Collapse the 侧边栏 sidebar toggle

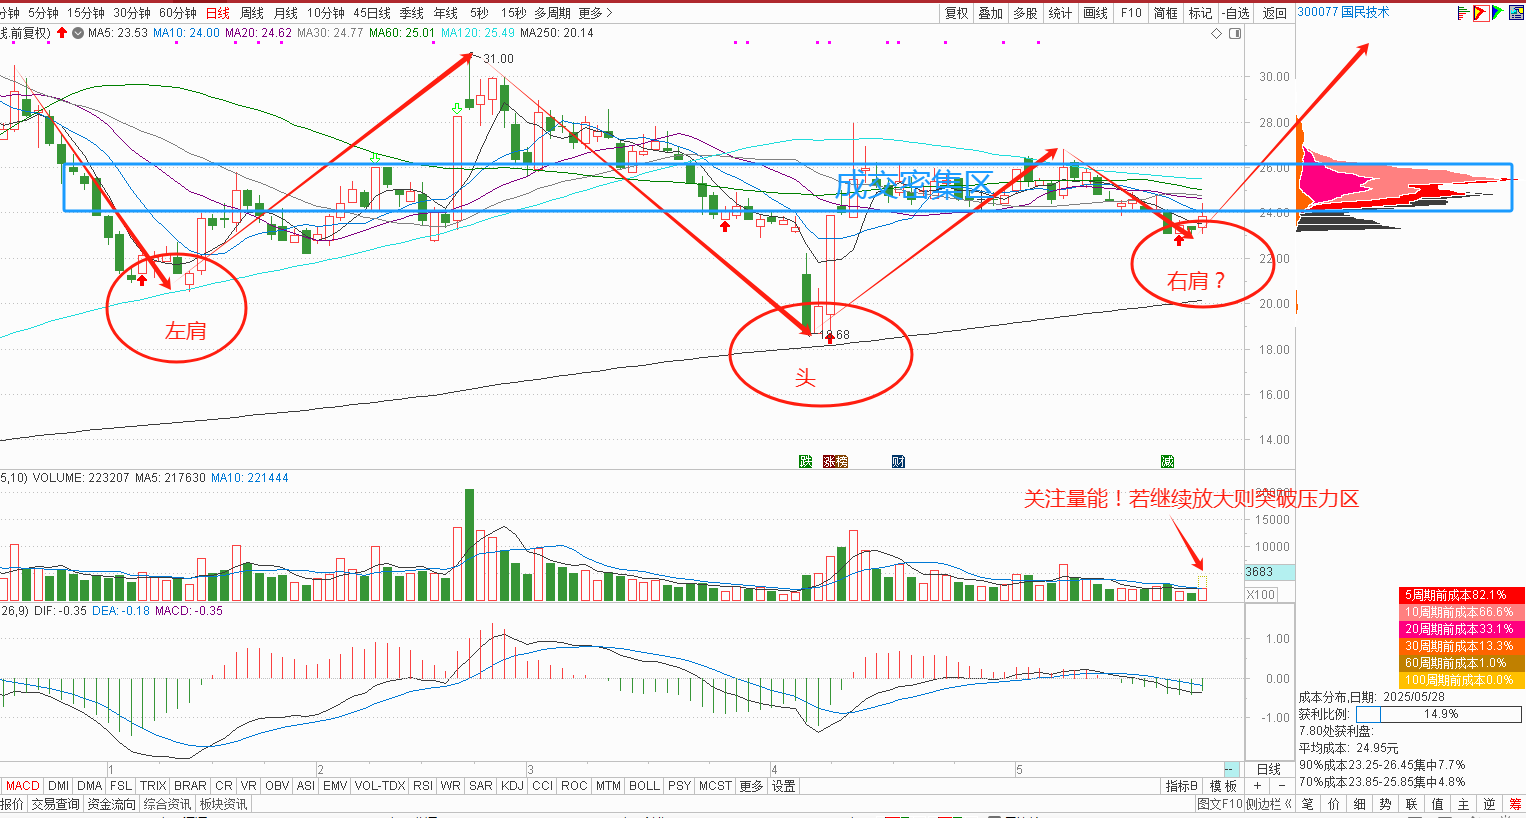coord(1269,804)
